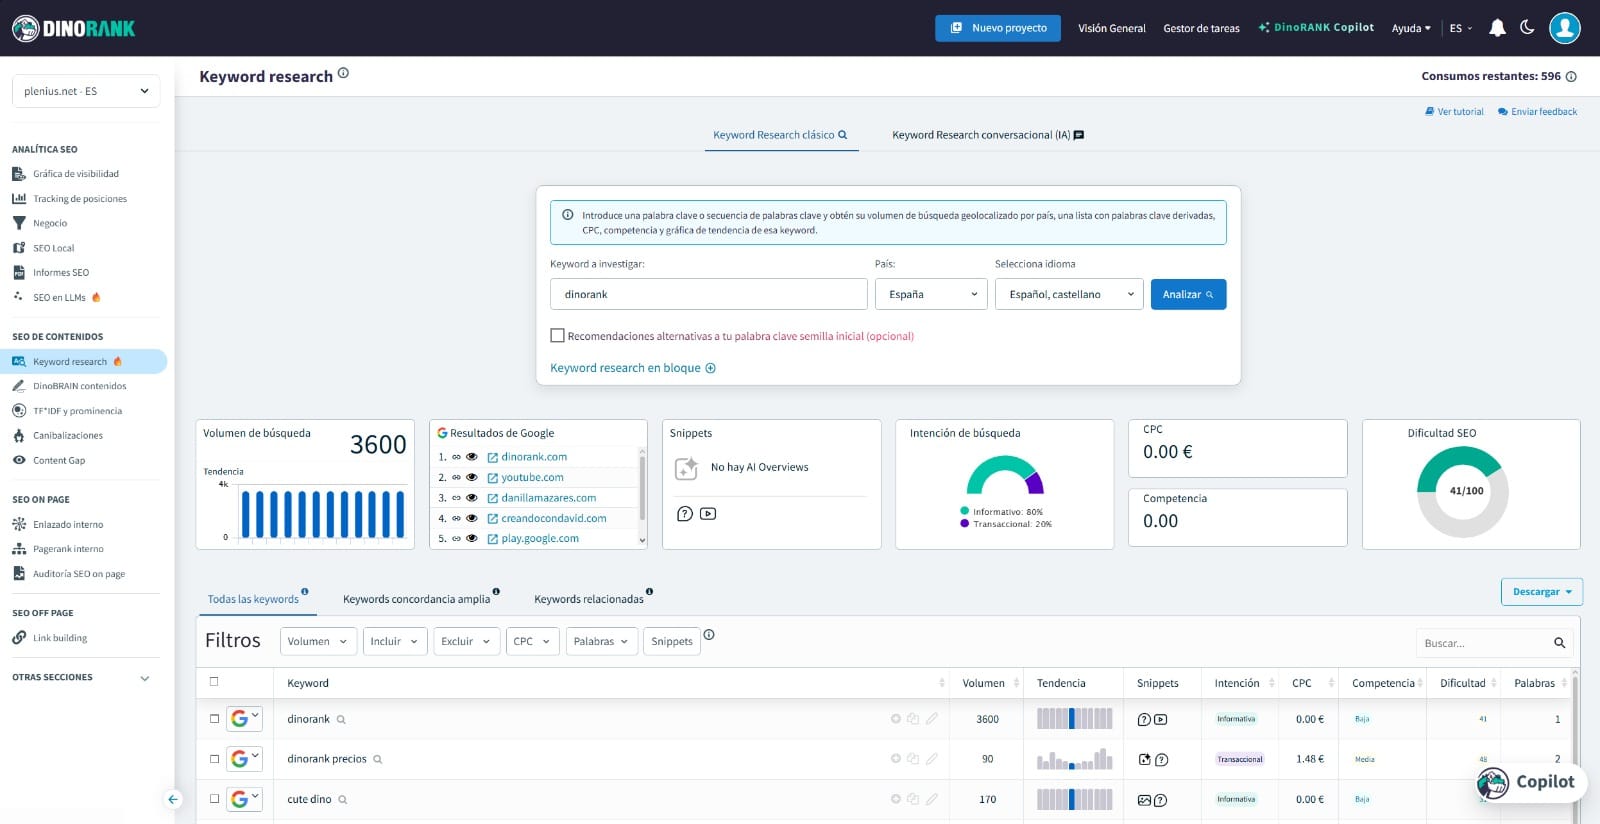Click the link icon for dinorank.com result

(456, 457)
